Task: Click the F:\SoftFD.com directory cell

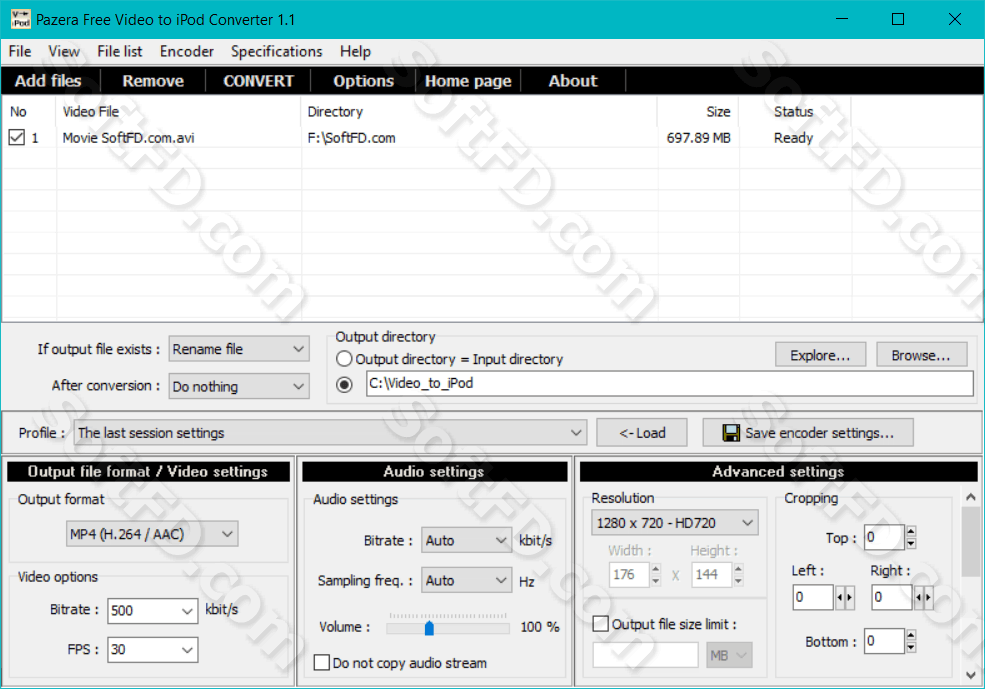Action: [x=352, y=138]
